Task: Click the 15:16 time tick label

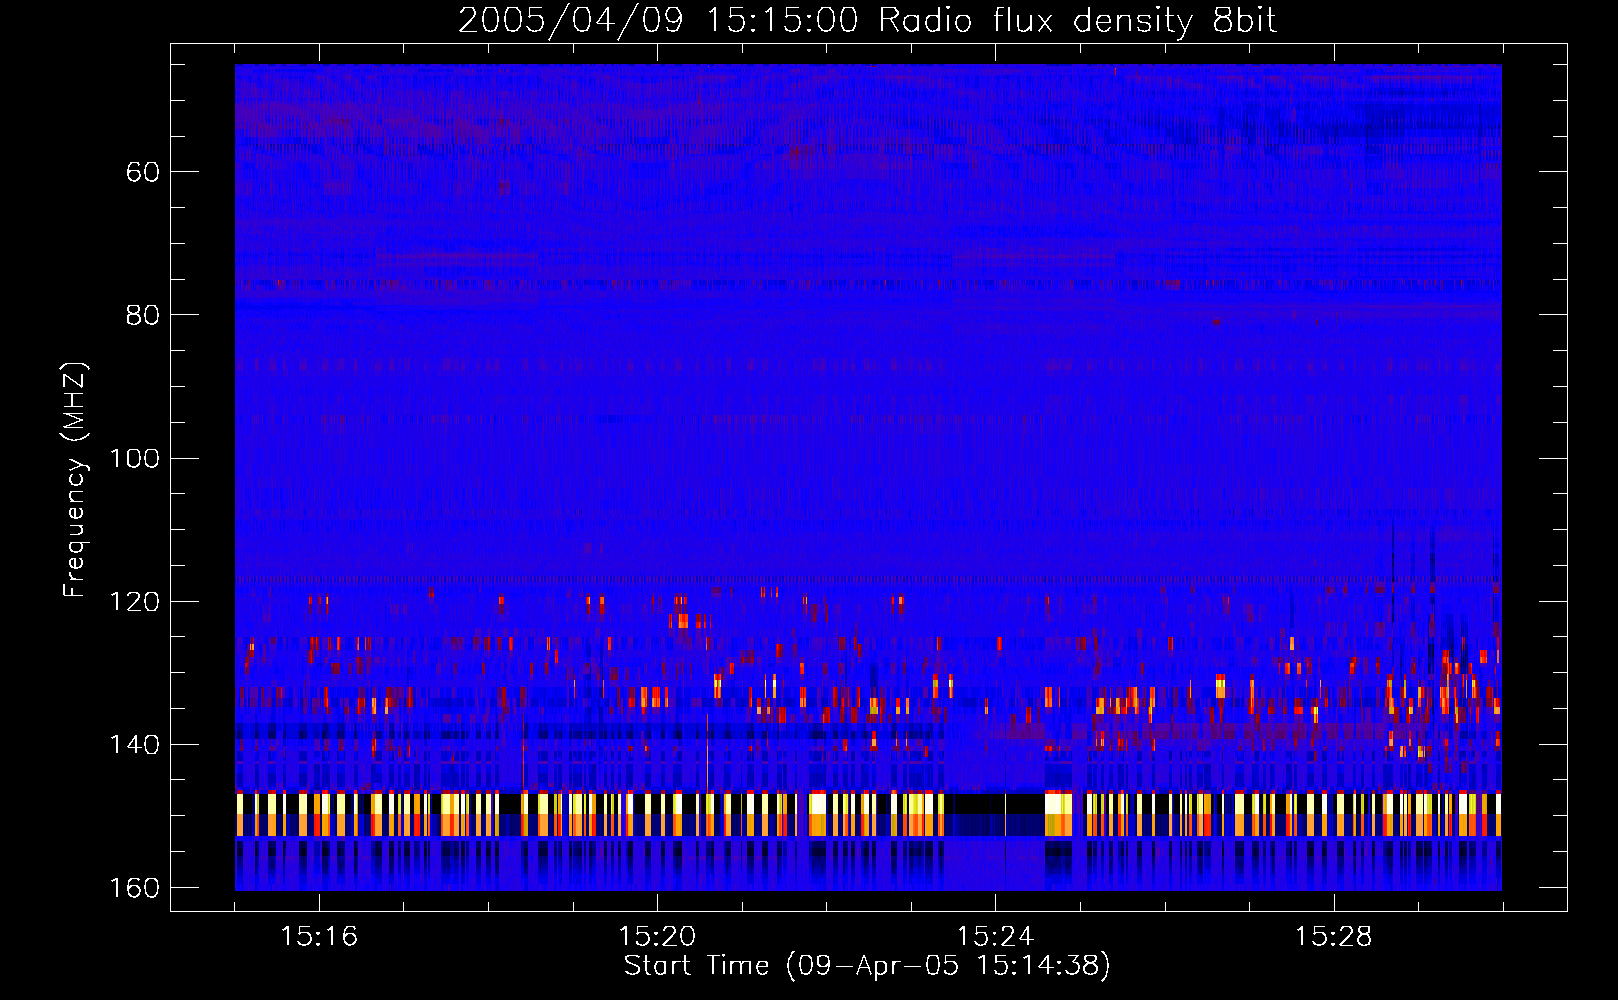Action: tap(319, 937)
